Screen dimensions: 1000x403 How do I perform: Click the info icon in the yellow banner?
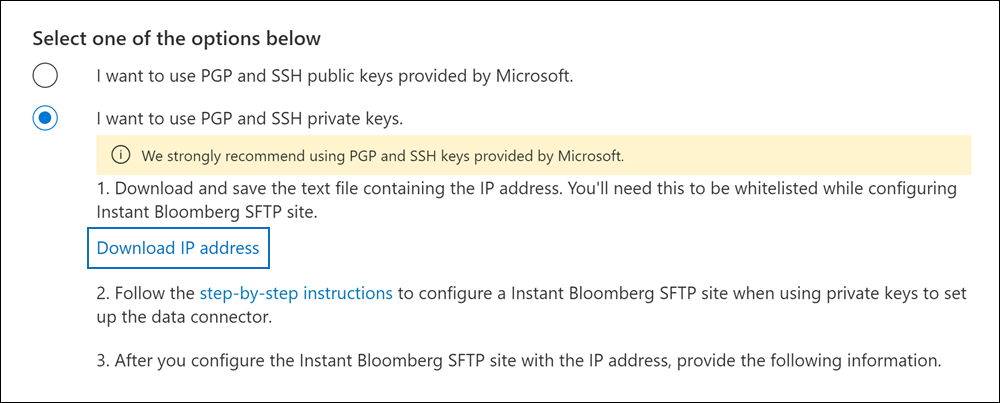[121, 155]
